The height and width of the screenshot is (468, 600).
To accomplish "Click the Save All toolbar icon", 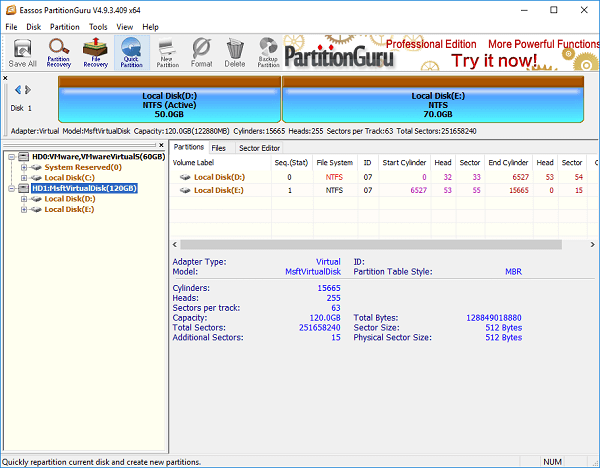I will coord(23,53).
